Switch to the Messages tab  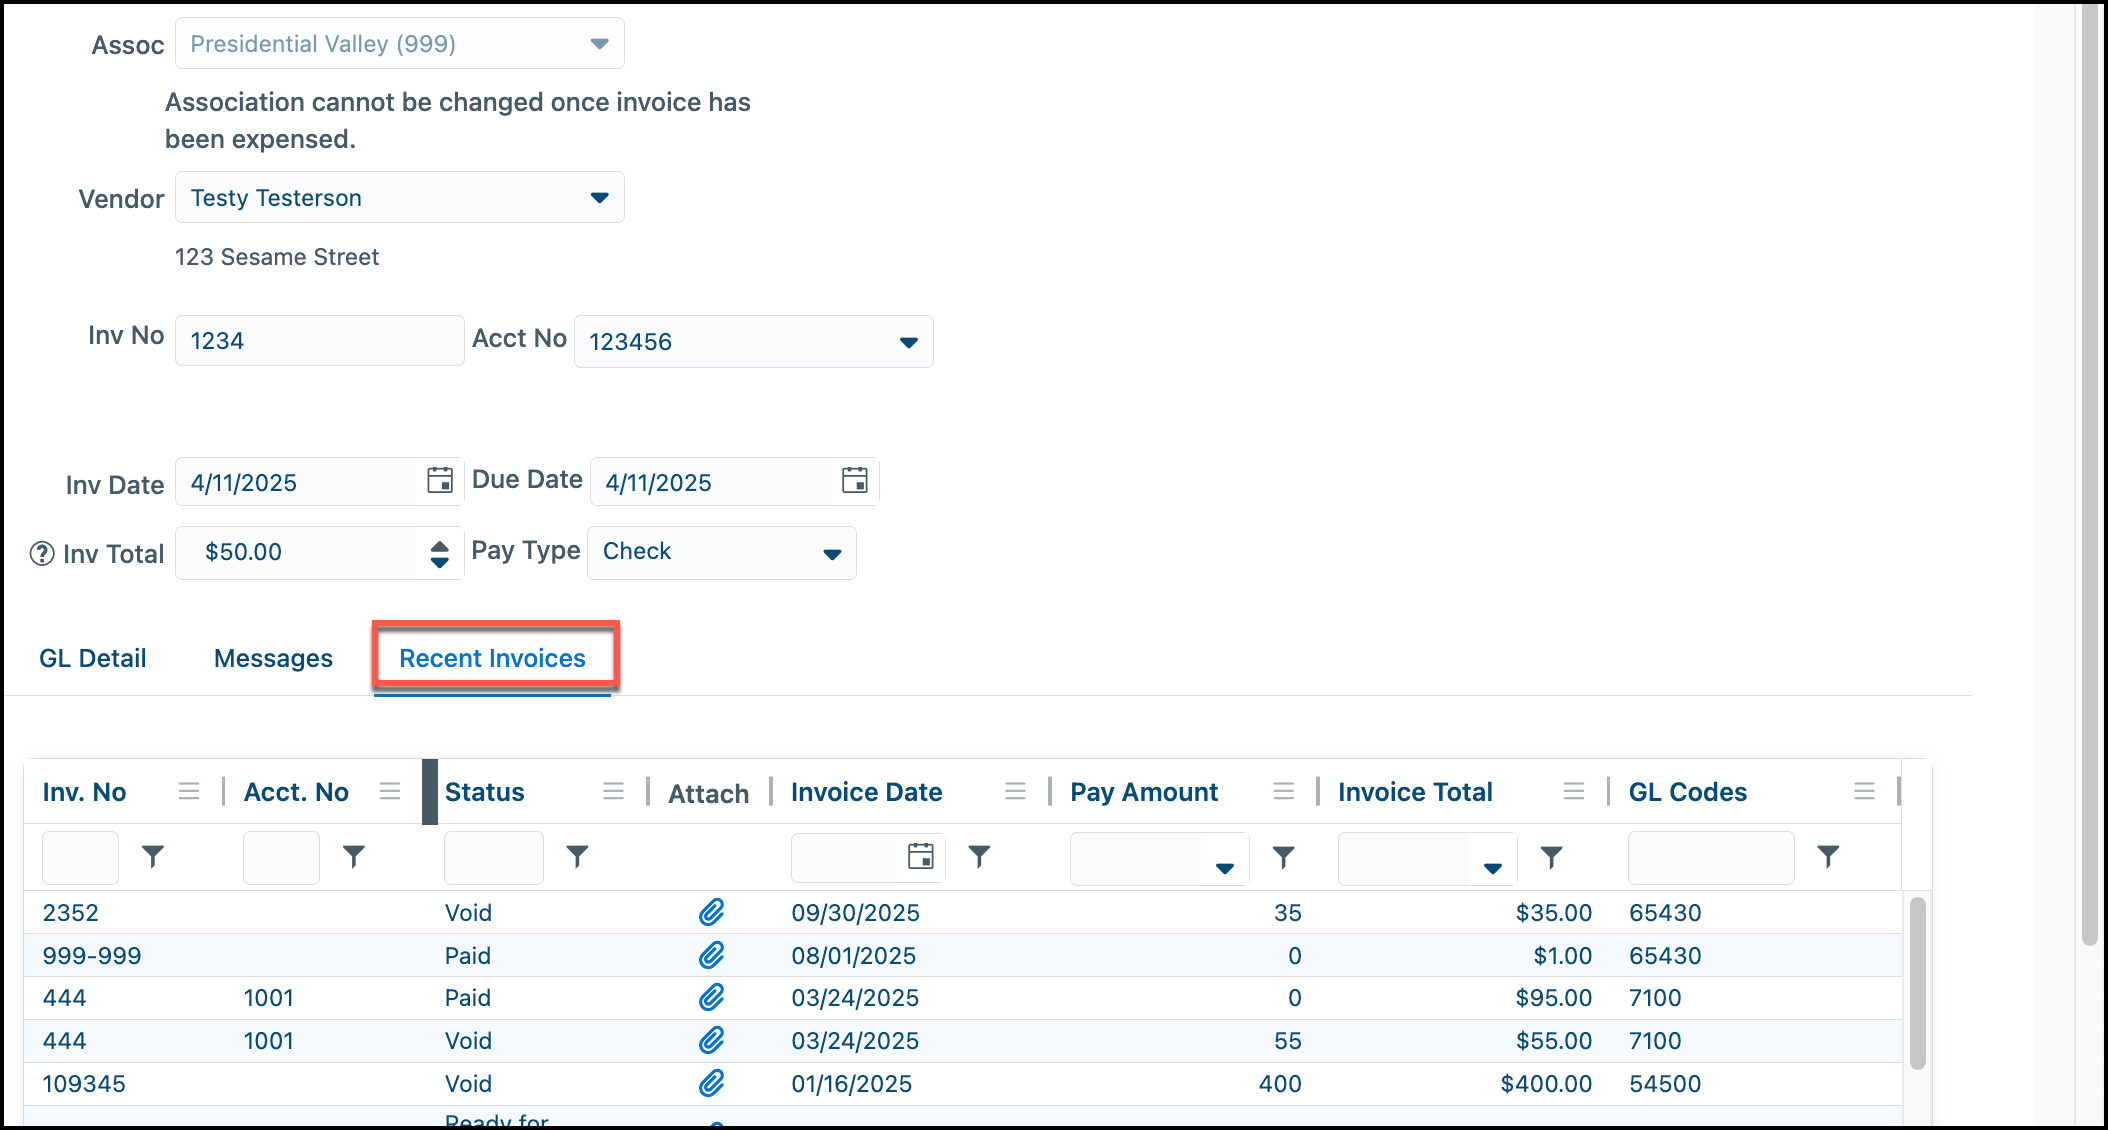(x=273, y=658)
